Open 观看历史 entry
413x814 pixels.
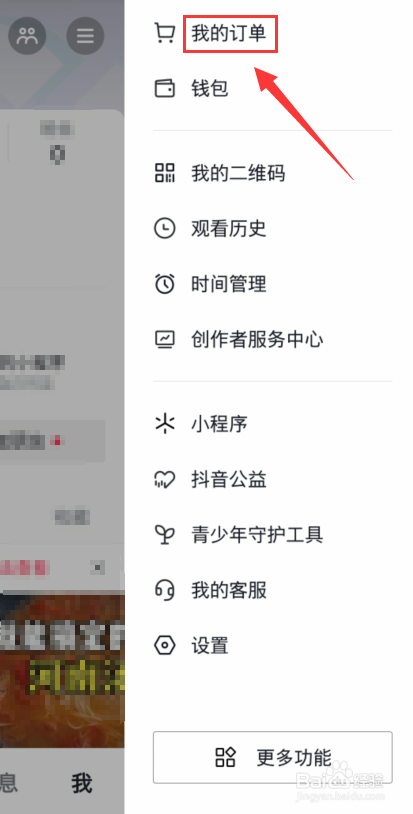click(229, 228)
